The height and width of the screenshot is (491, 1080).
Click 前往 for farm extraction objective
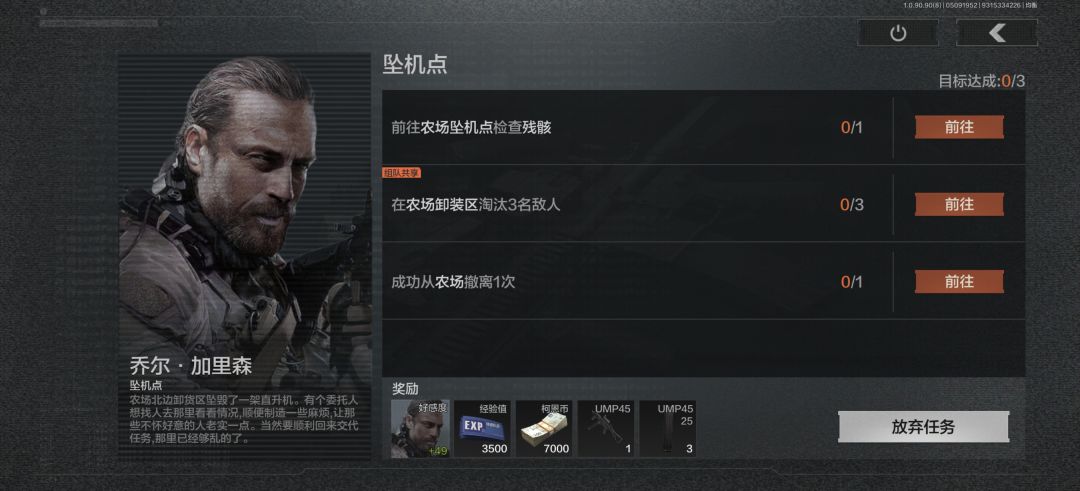[x=959, y=282]
